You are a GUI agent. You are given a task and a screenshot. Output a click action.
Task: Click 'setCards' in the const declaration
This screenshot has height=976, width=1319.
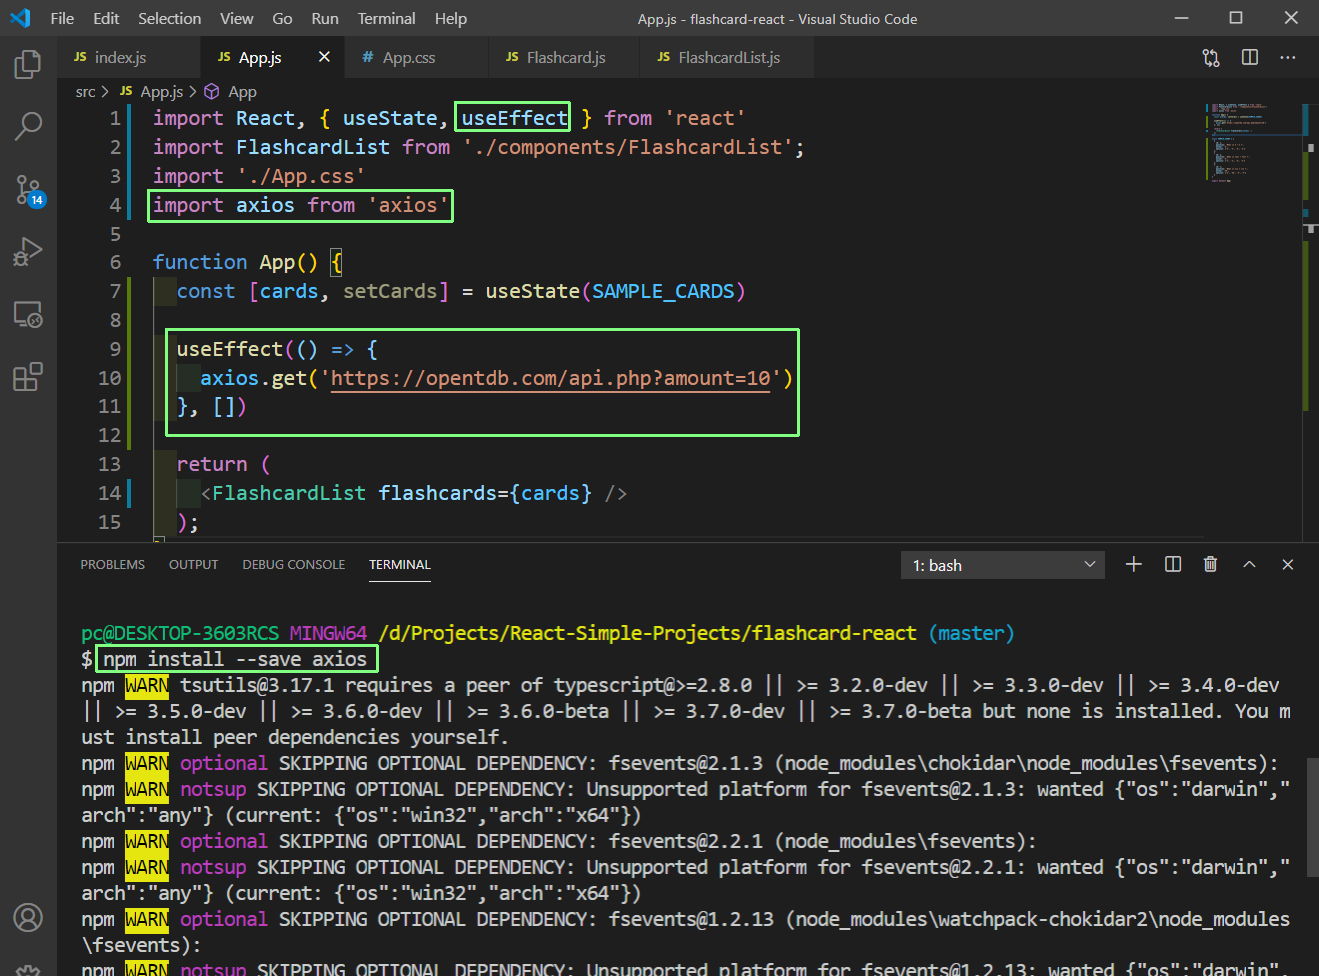pos(390,291)
